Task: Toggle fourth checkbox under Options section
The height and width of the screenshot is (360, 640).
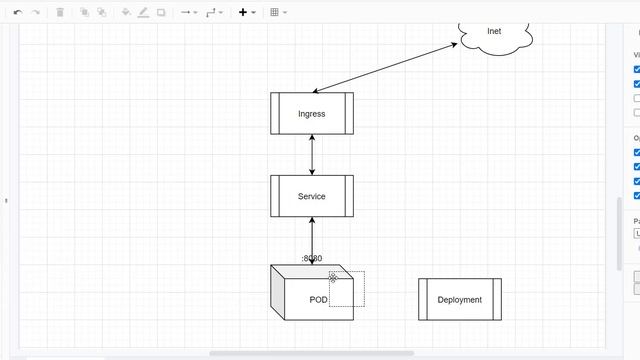Action: [x=637, y=196]
